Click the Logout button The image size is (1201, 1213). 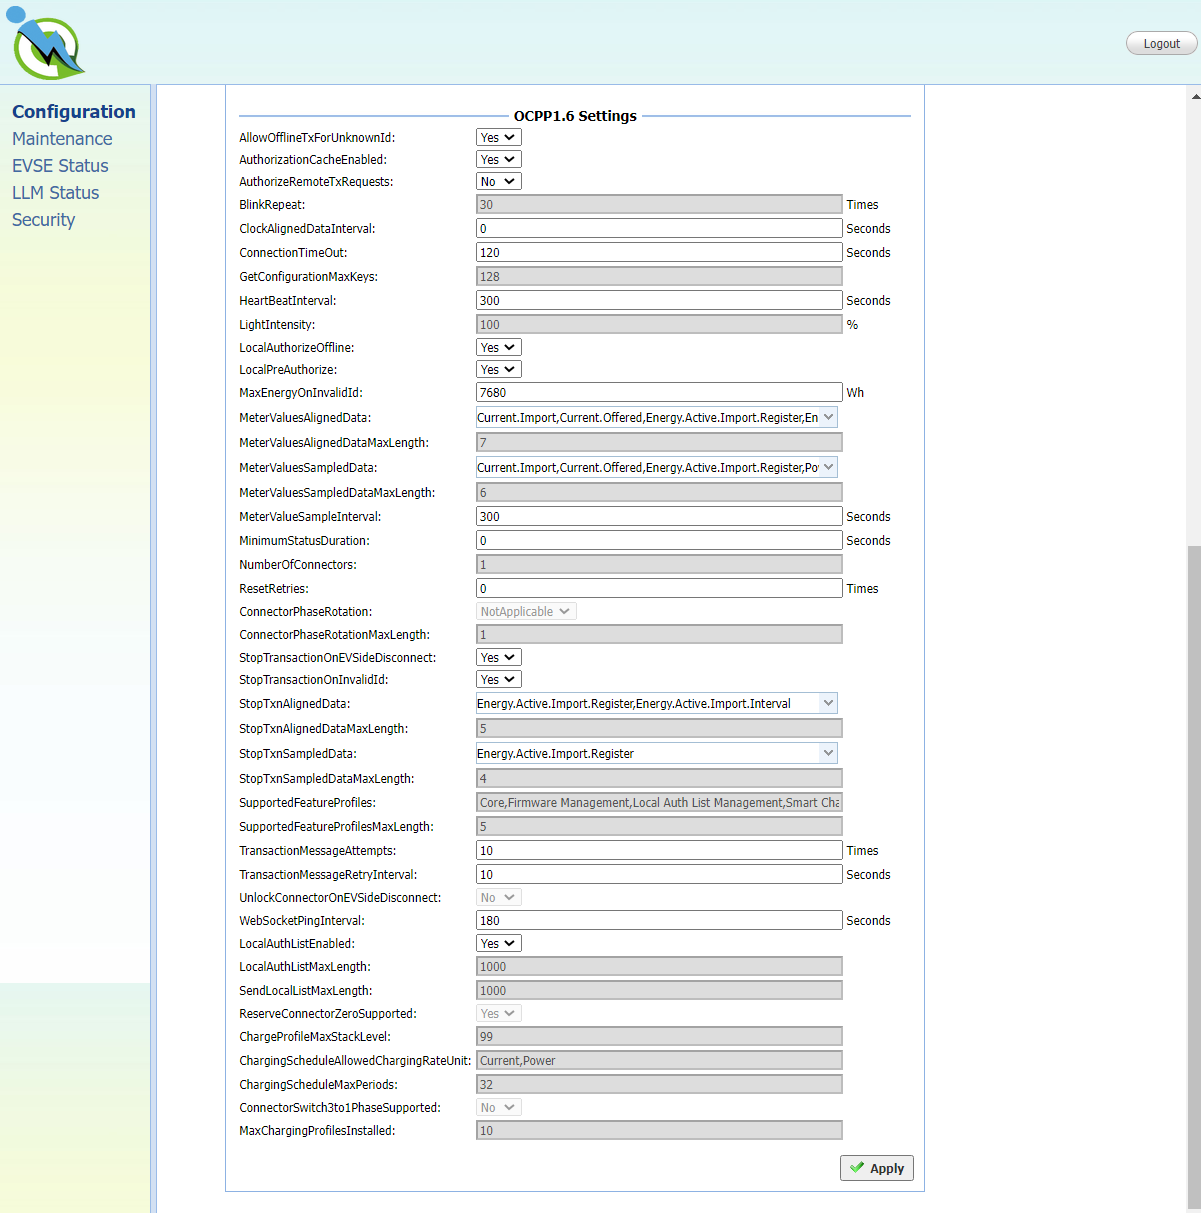[1161, 43]
